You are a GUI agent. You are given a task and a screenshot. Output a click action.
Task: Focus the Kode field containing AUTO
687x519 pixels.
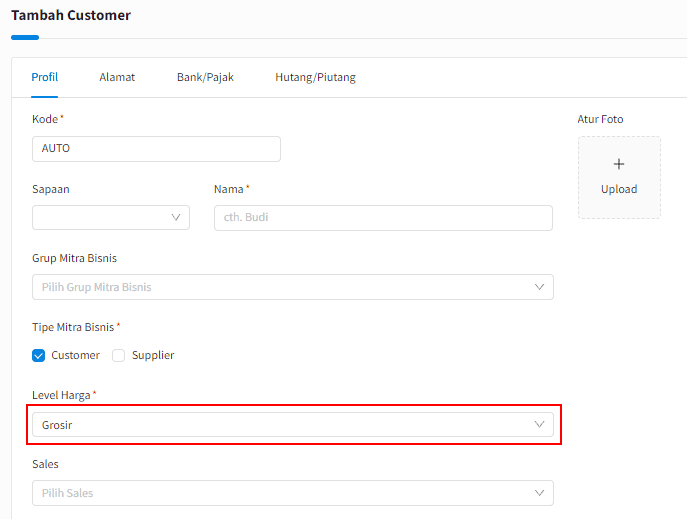click(x=156, y=149)
